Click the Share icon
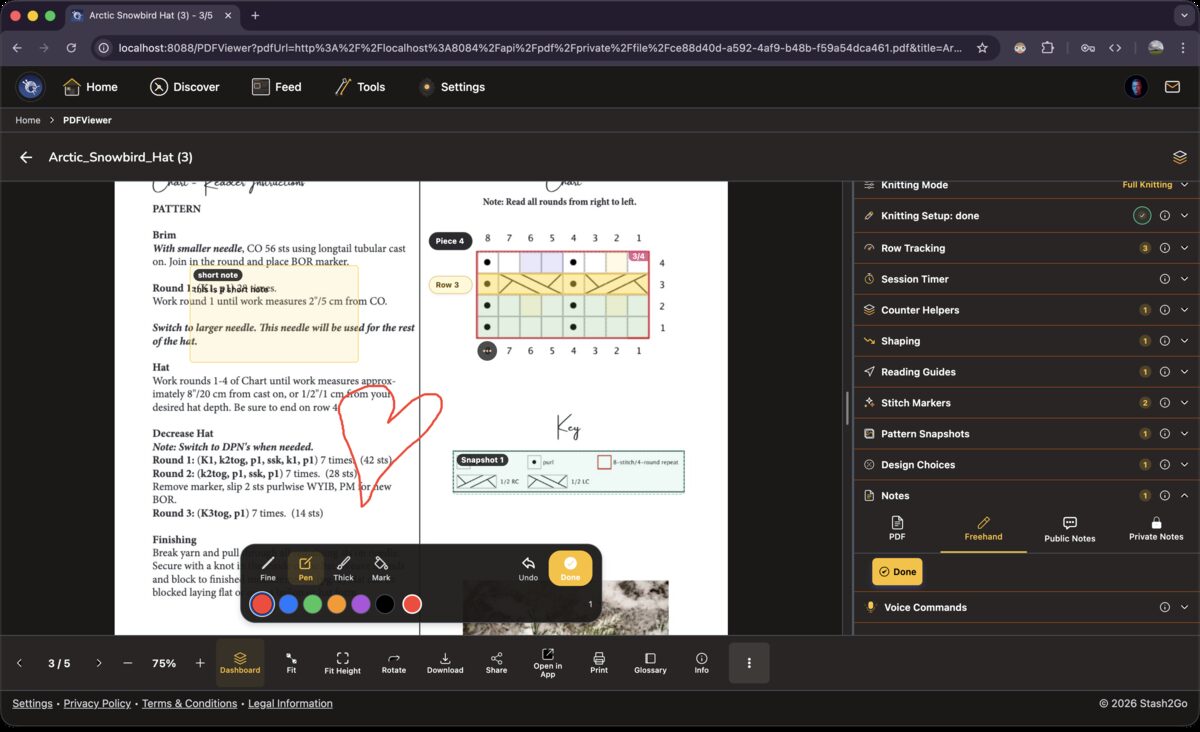This screenshot has width=1200, height=732. coord(496,663)
